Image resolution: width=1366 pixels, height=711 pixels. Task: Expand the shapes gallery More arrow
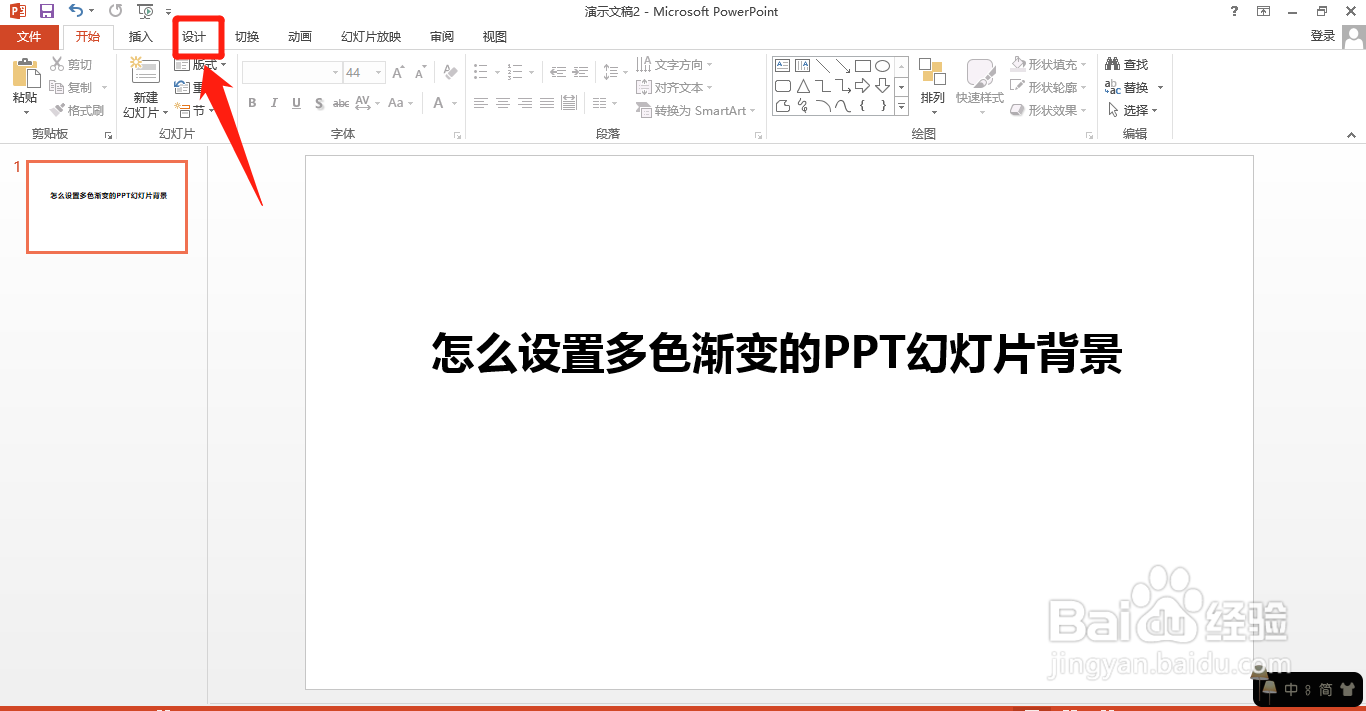tap(901, 106)
